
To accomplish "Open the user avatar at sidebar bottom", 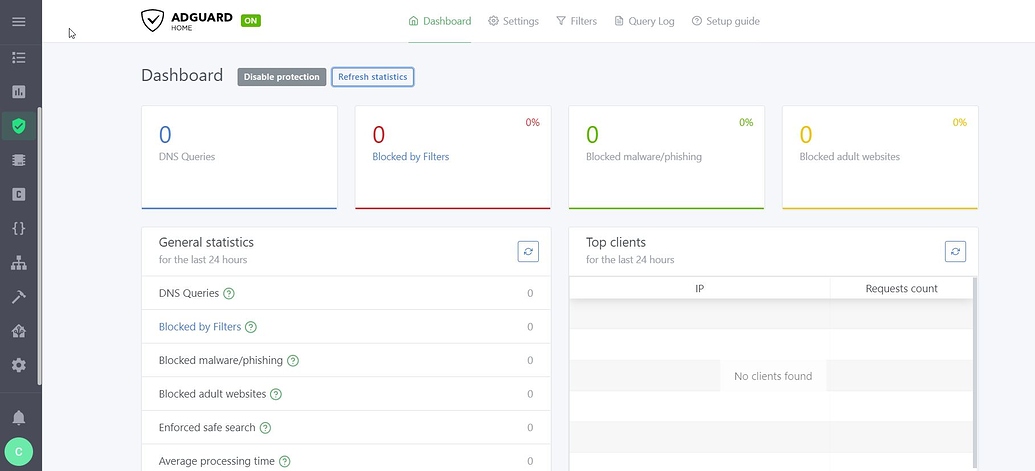I will coord(19,452).
